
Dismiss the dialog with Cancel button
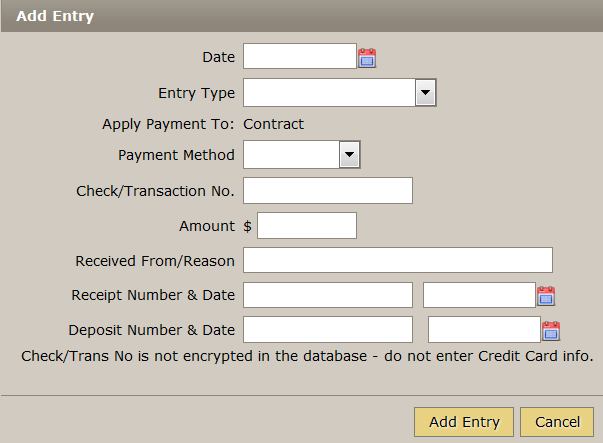[x=557, y=422]
